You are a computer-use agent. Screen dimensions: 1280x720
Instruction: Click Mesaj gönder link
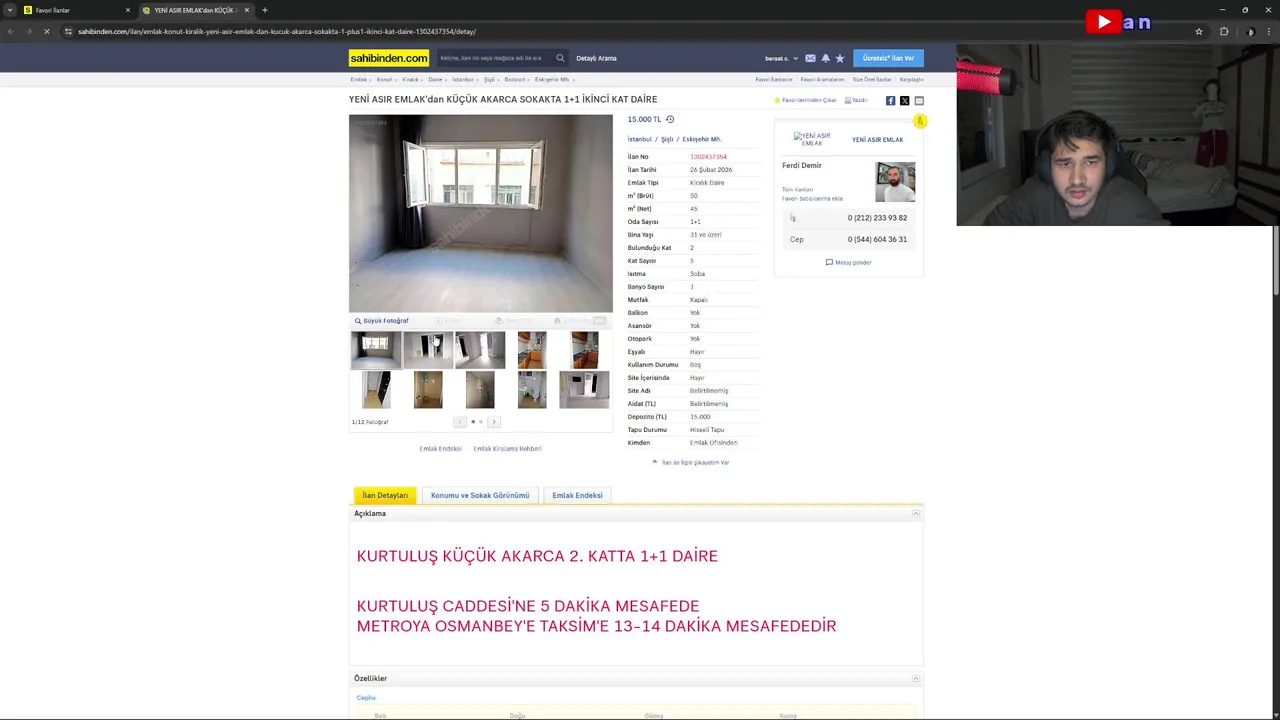(x=849, y=262)
